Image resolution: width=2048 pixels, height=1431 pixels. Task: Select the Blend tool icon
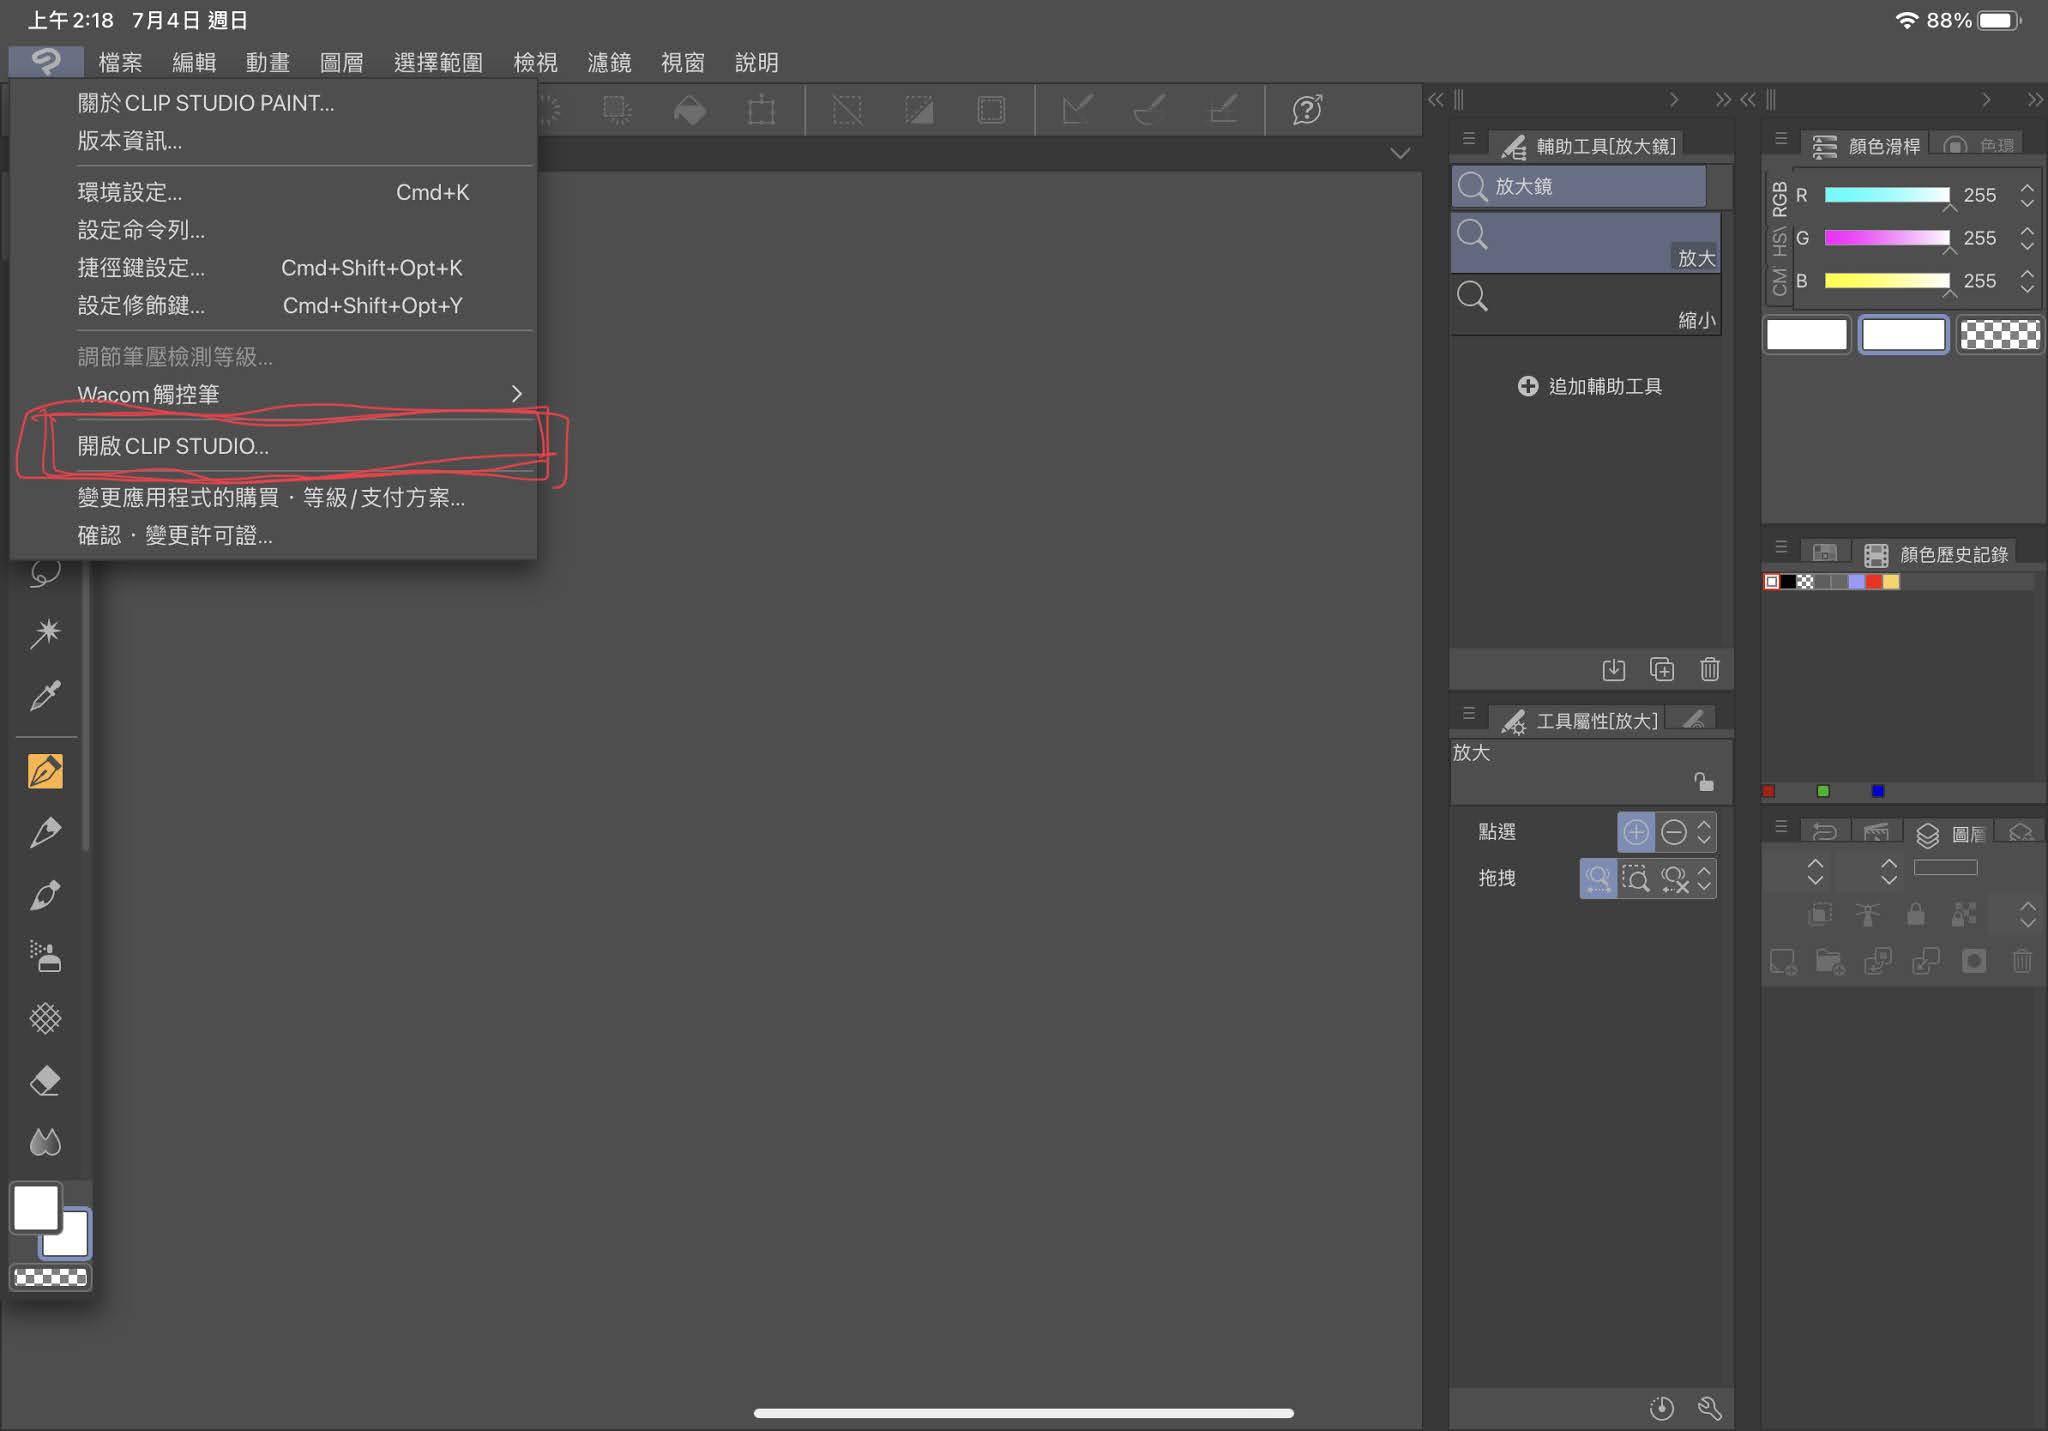point(45,1142)
